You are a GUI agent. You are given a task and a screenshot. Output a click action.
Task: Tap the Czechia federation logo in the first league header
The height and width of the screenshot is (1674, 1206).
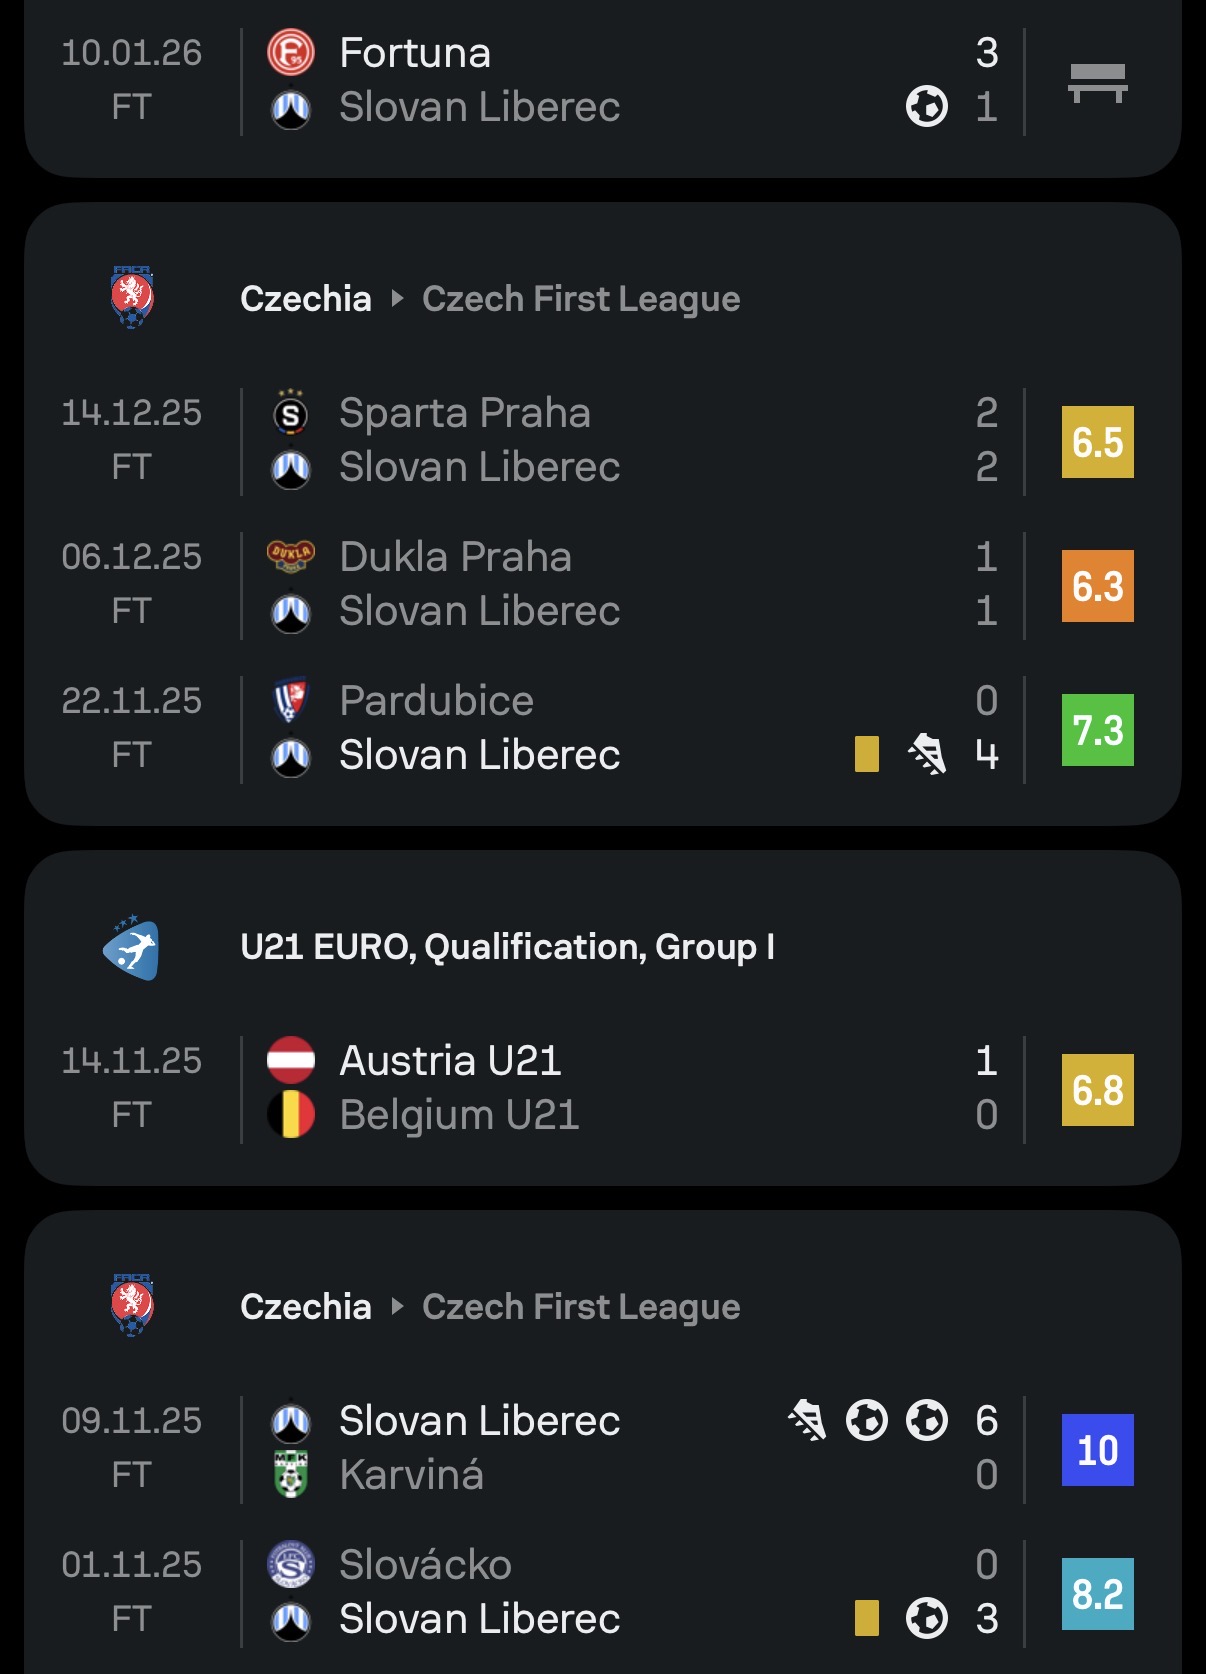click(x=132, y=297)
